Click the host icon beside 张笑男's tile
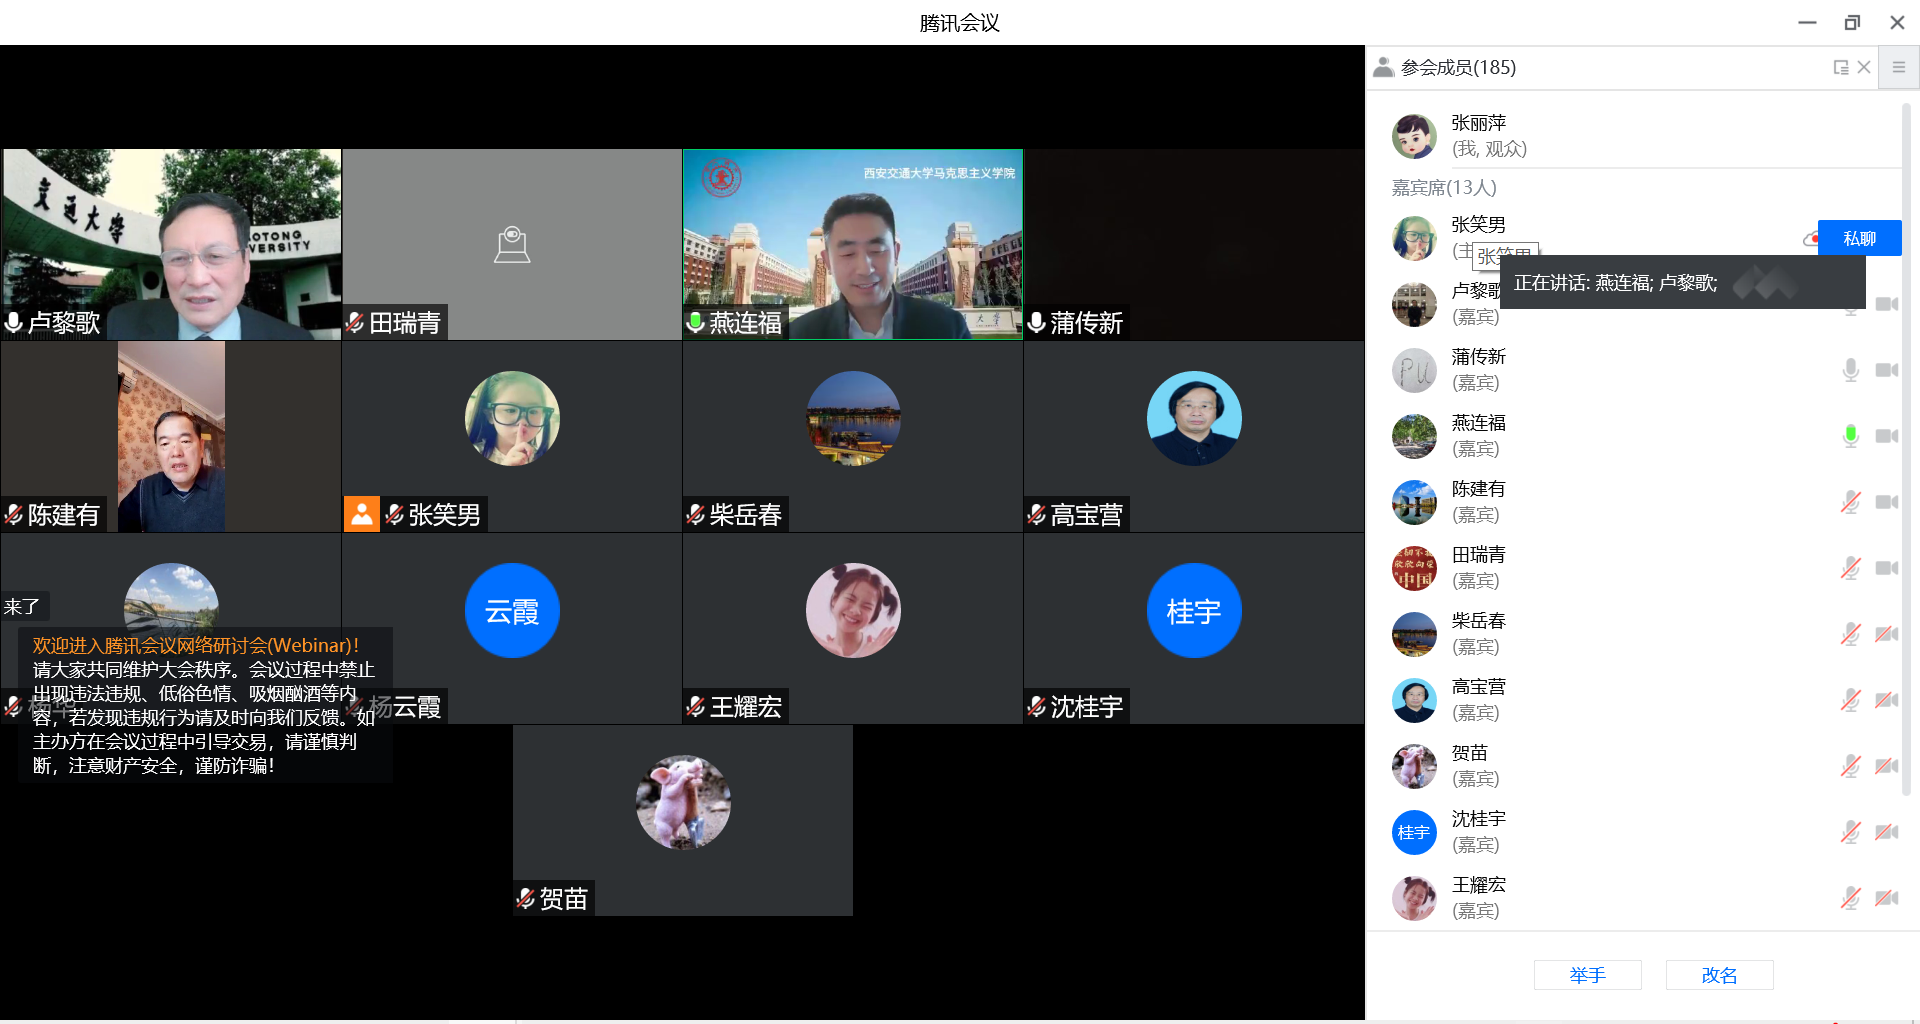The image size is (1920, 1024). tap(361, 514)
